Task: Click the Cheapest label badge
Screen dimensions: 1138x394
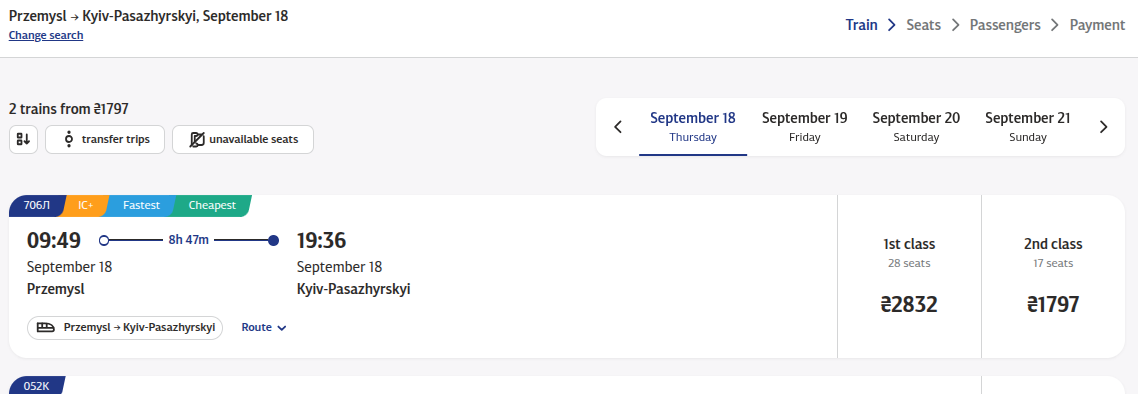Action: [212, 205]
